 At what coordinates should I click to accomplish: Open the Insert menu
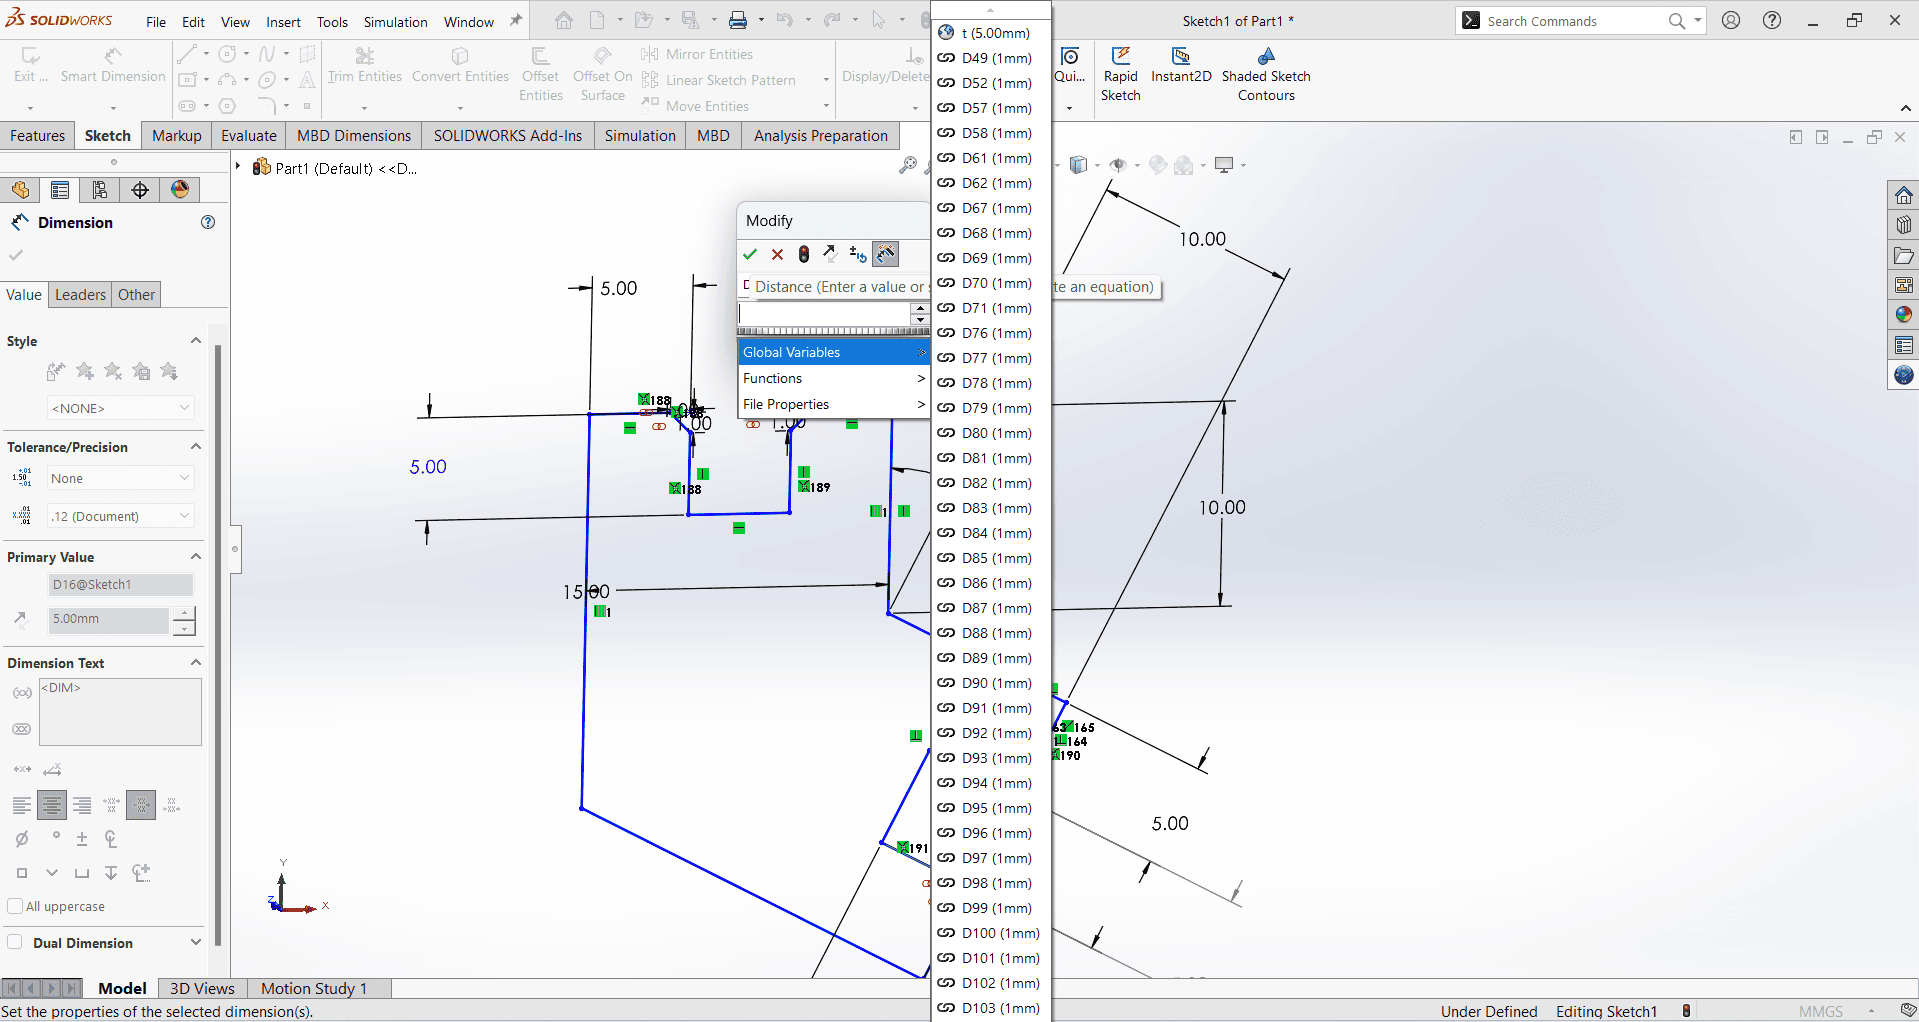click(x=283, y=22)
